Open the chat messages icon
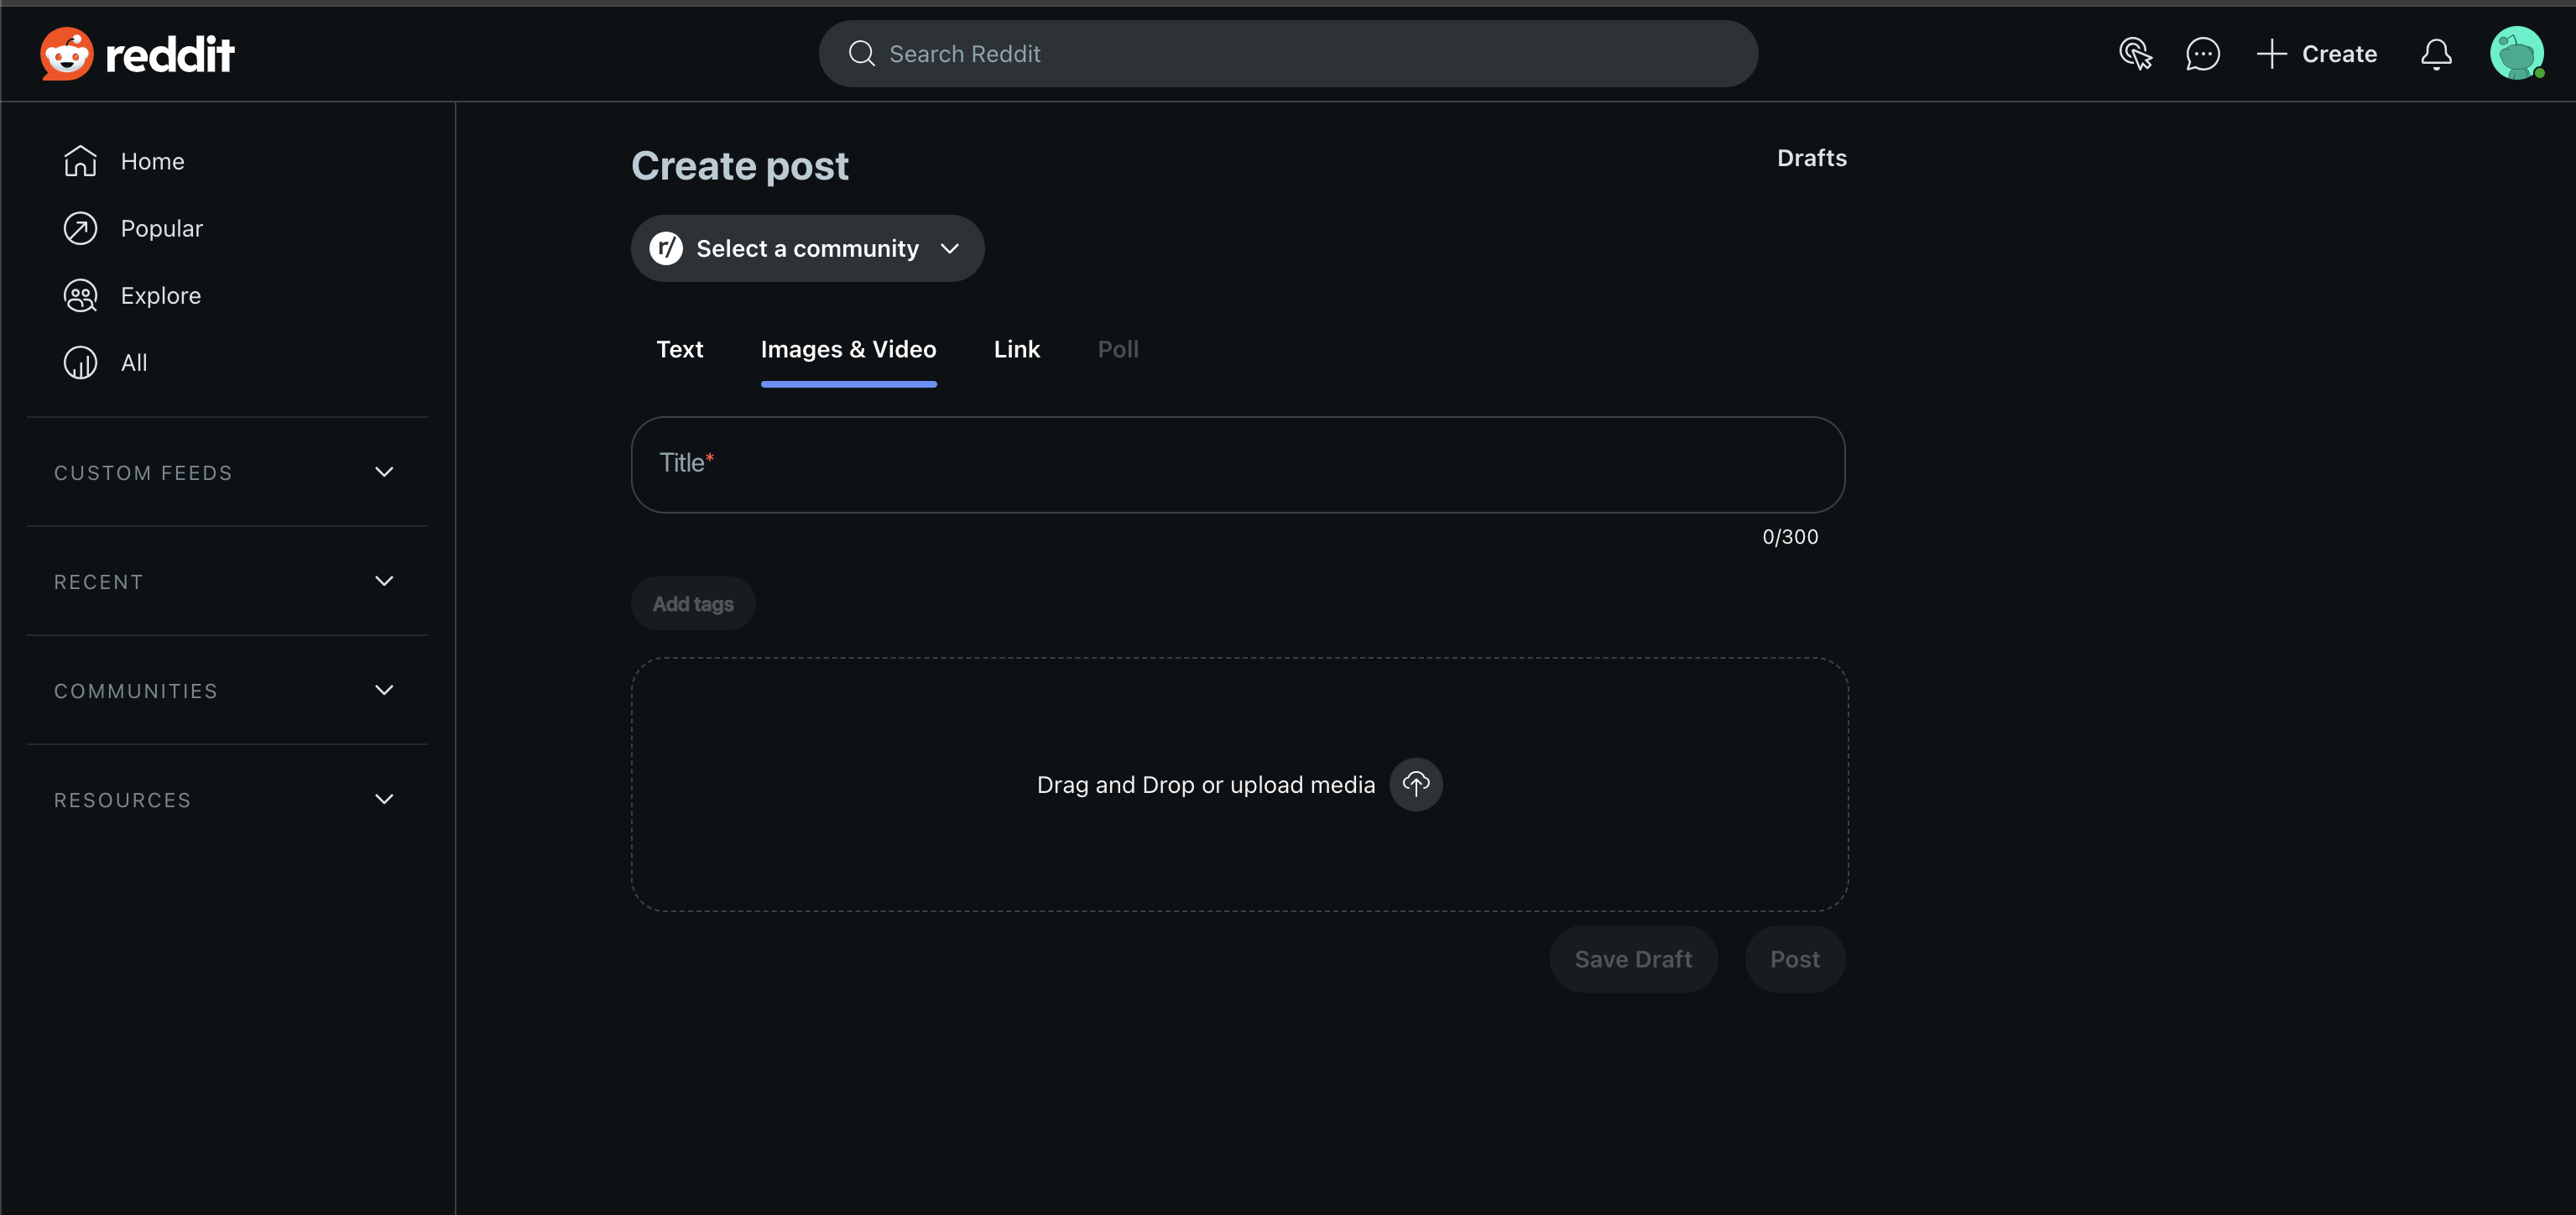 (x=2202, y=54)
